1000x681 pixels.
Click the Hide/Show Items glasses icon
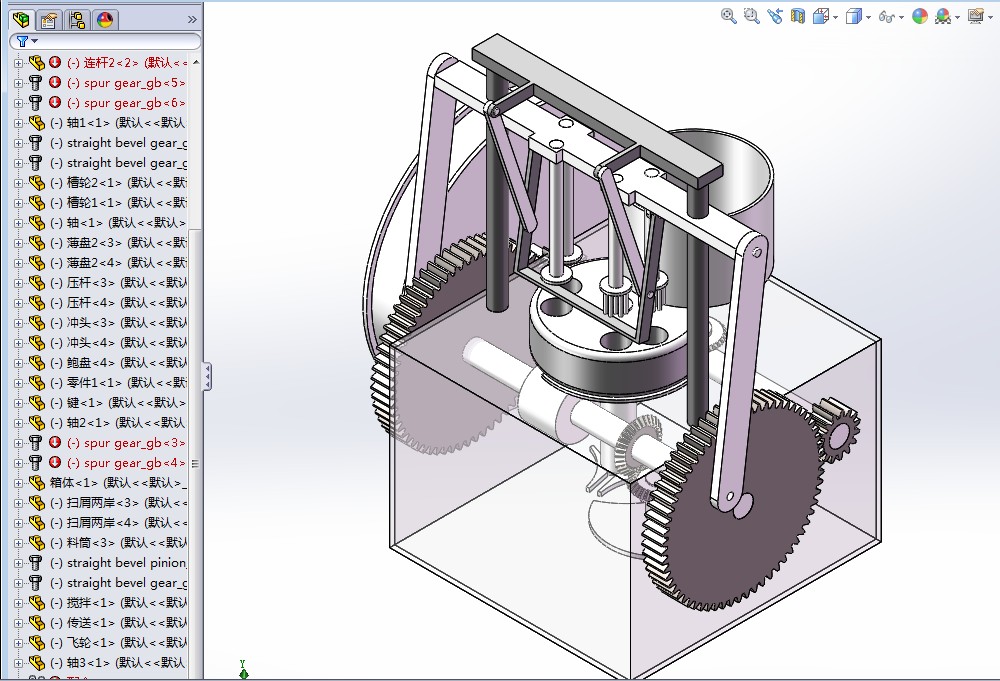886,17
